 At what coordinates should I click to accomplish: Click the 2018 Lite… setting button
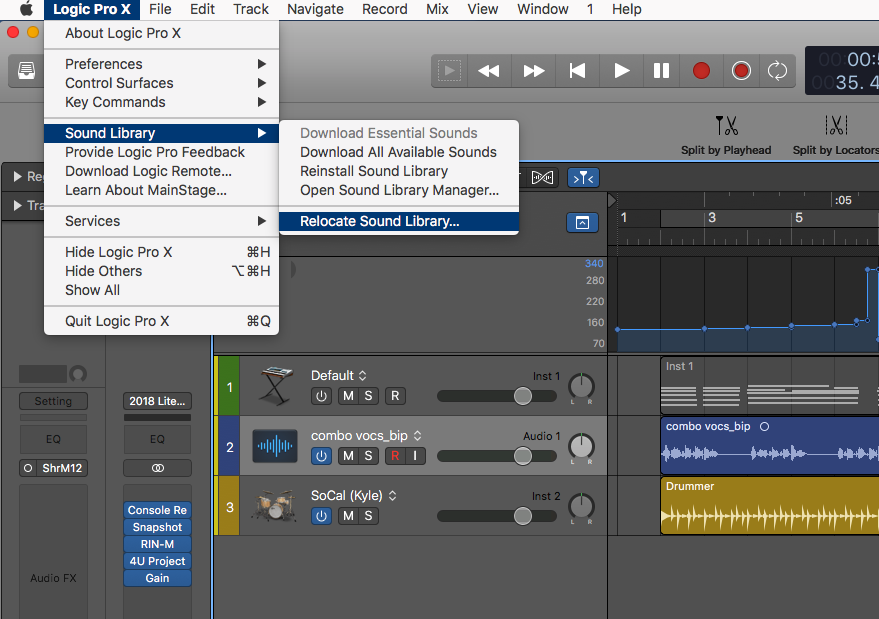pos(157,401)
